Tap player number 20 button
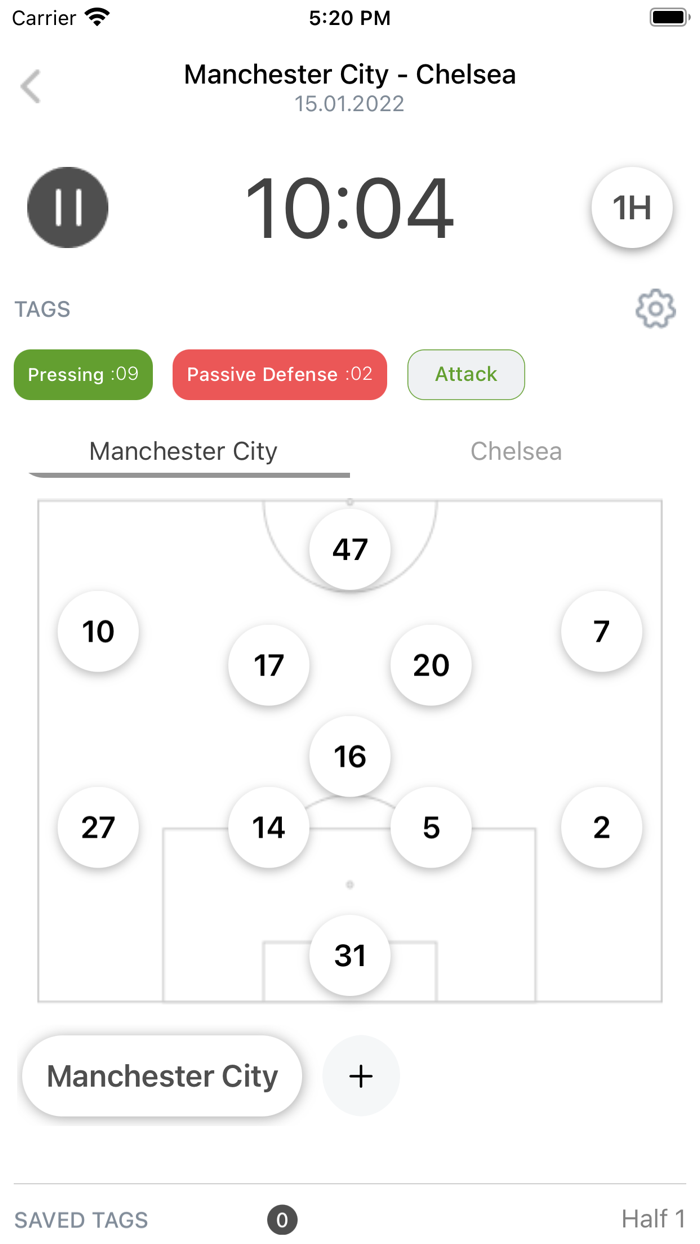The image size is (700, 1244). [431, 665]
